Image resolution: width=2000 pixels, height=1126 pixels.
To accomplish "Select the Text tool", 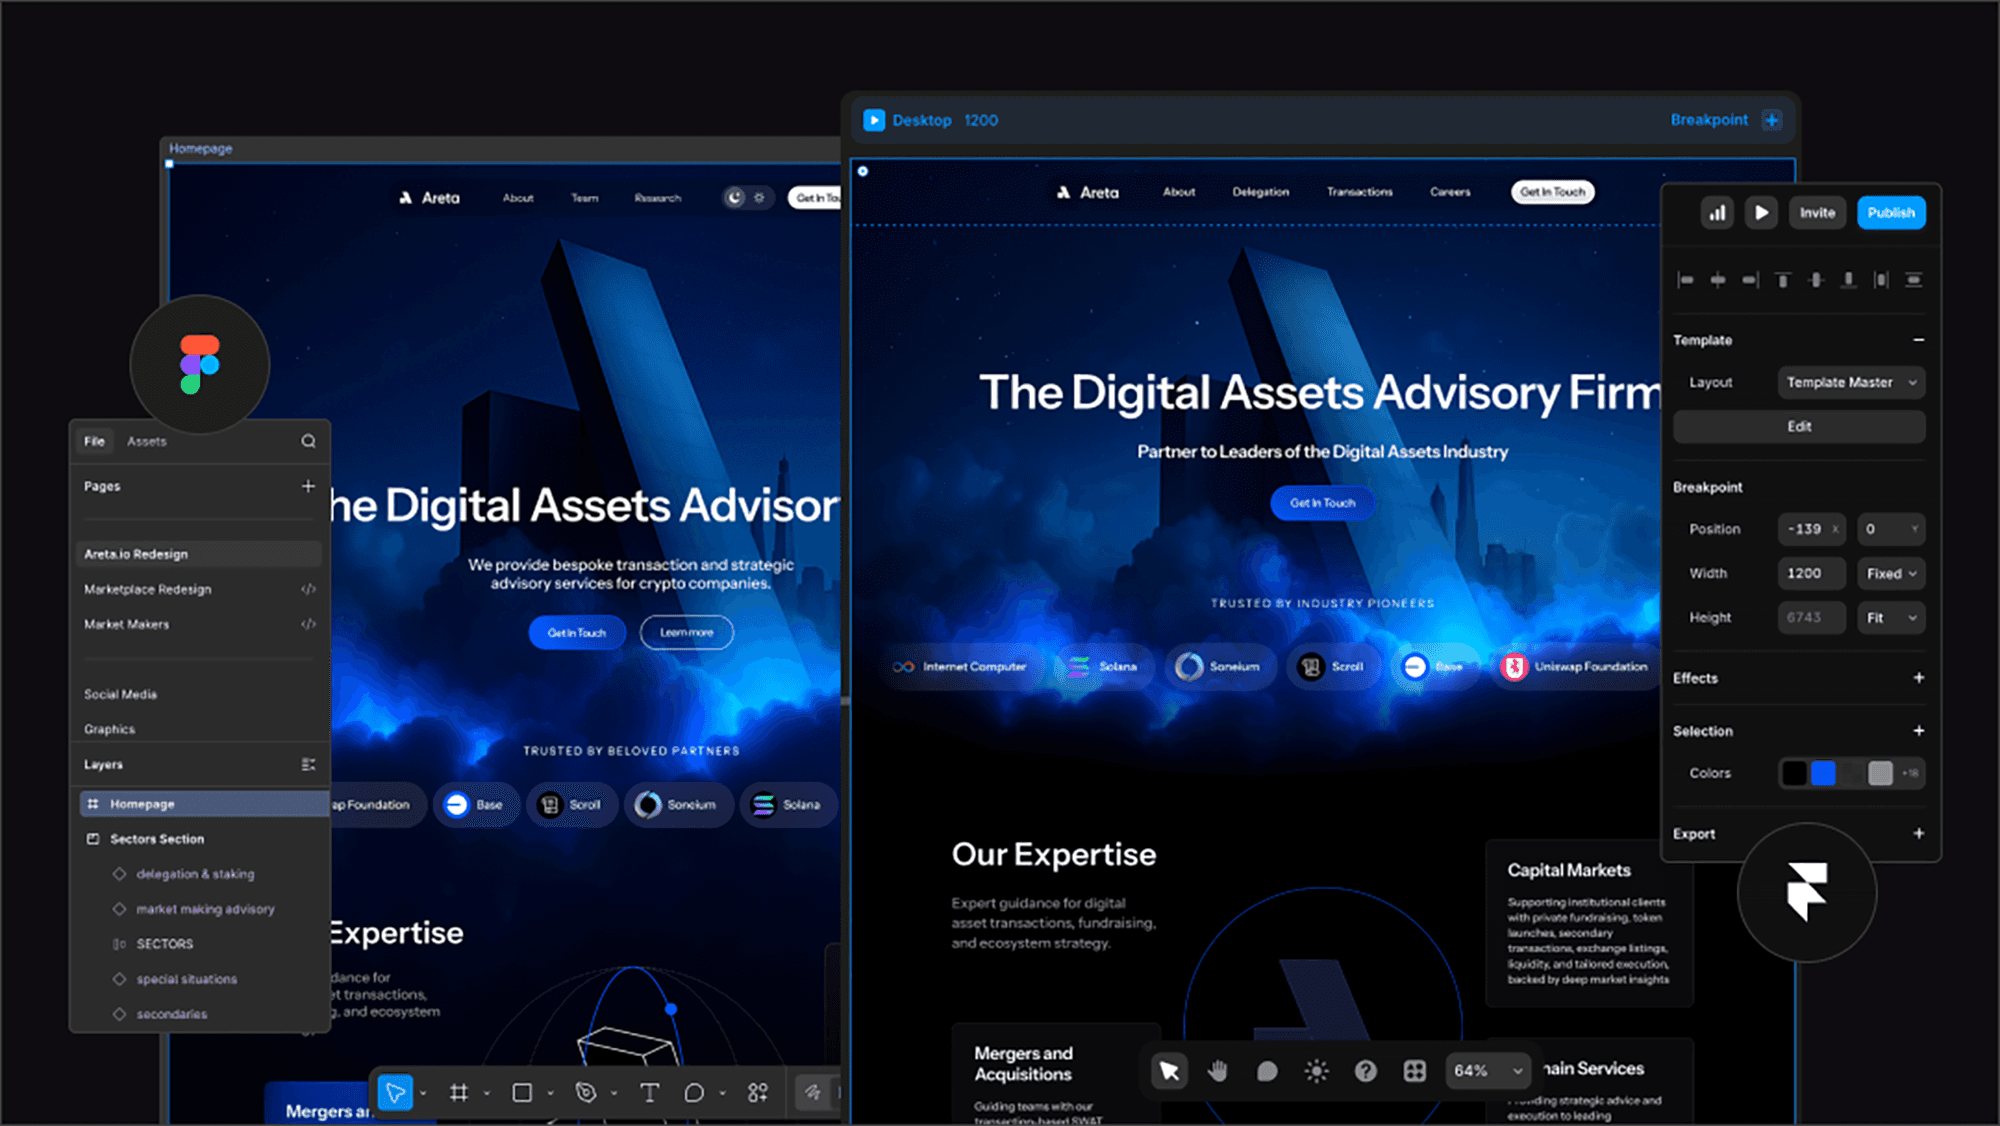I will coord(650,1092).
